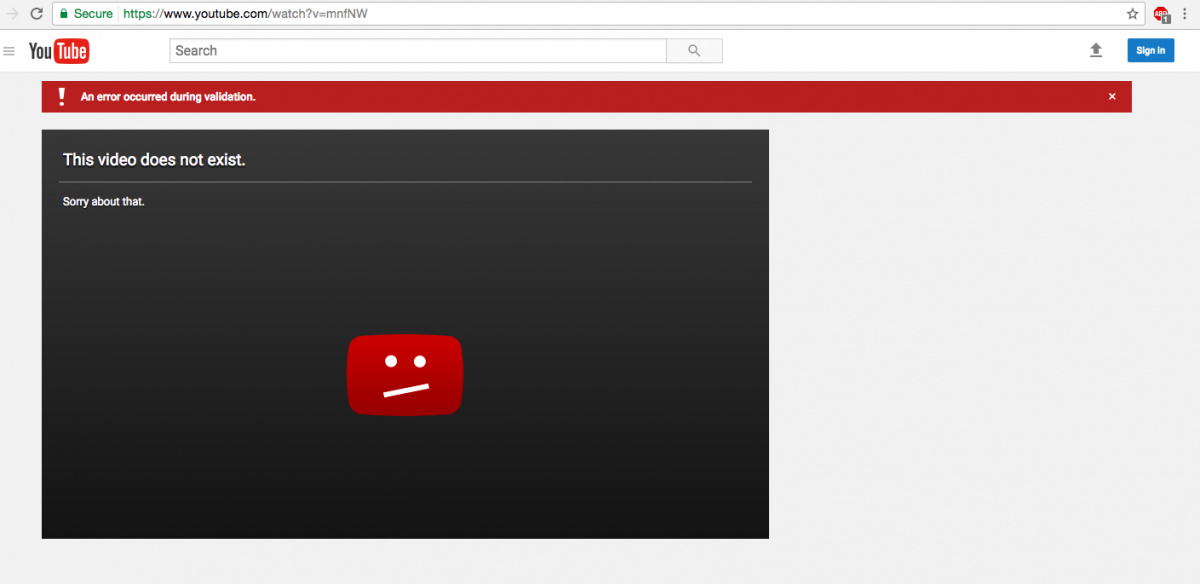Click the "Sorry about that." message
The image size is (1200, 584).
click(x=104, y=202)
